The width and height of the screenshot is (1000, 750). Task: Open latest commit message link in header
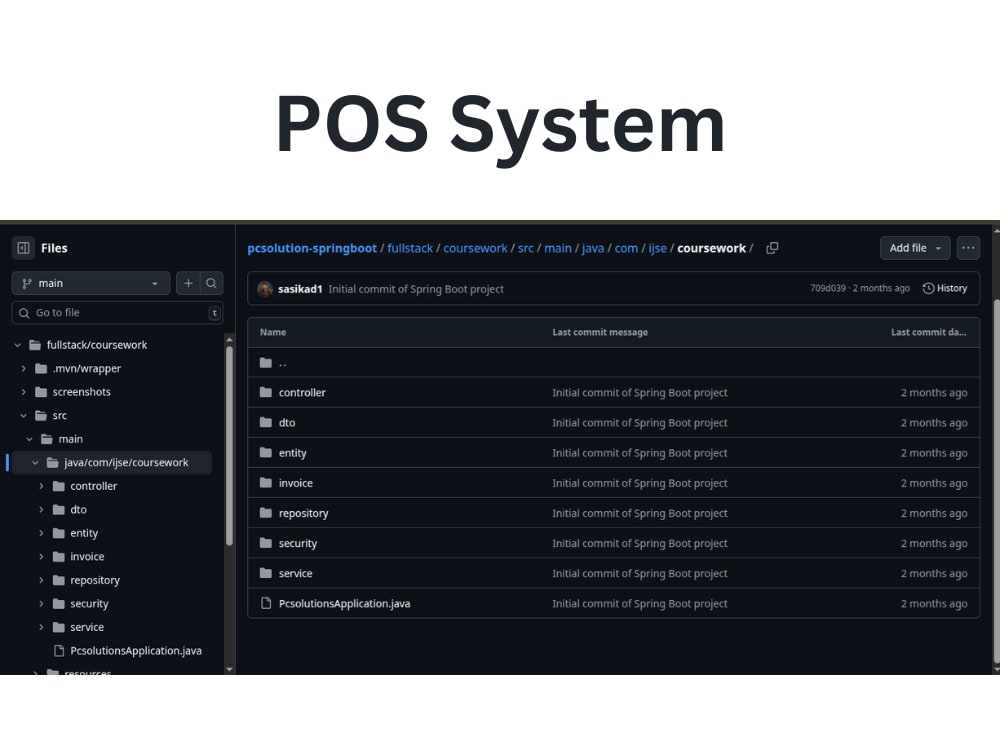pyautogui.click(x=416, y=290)
